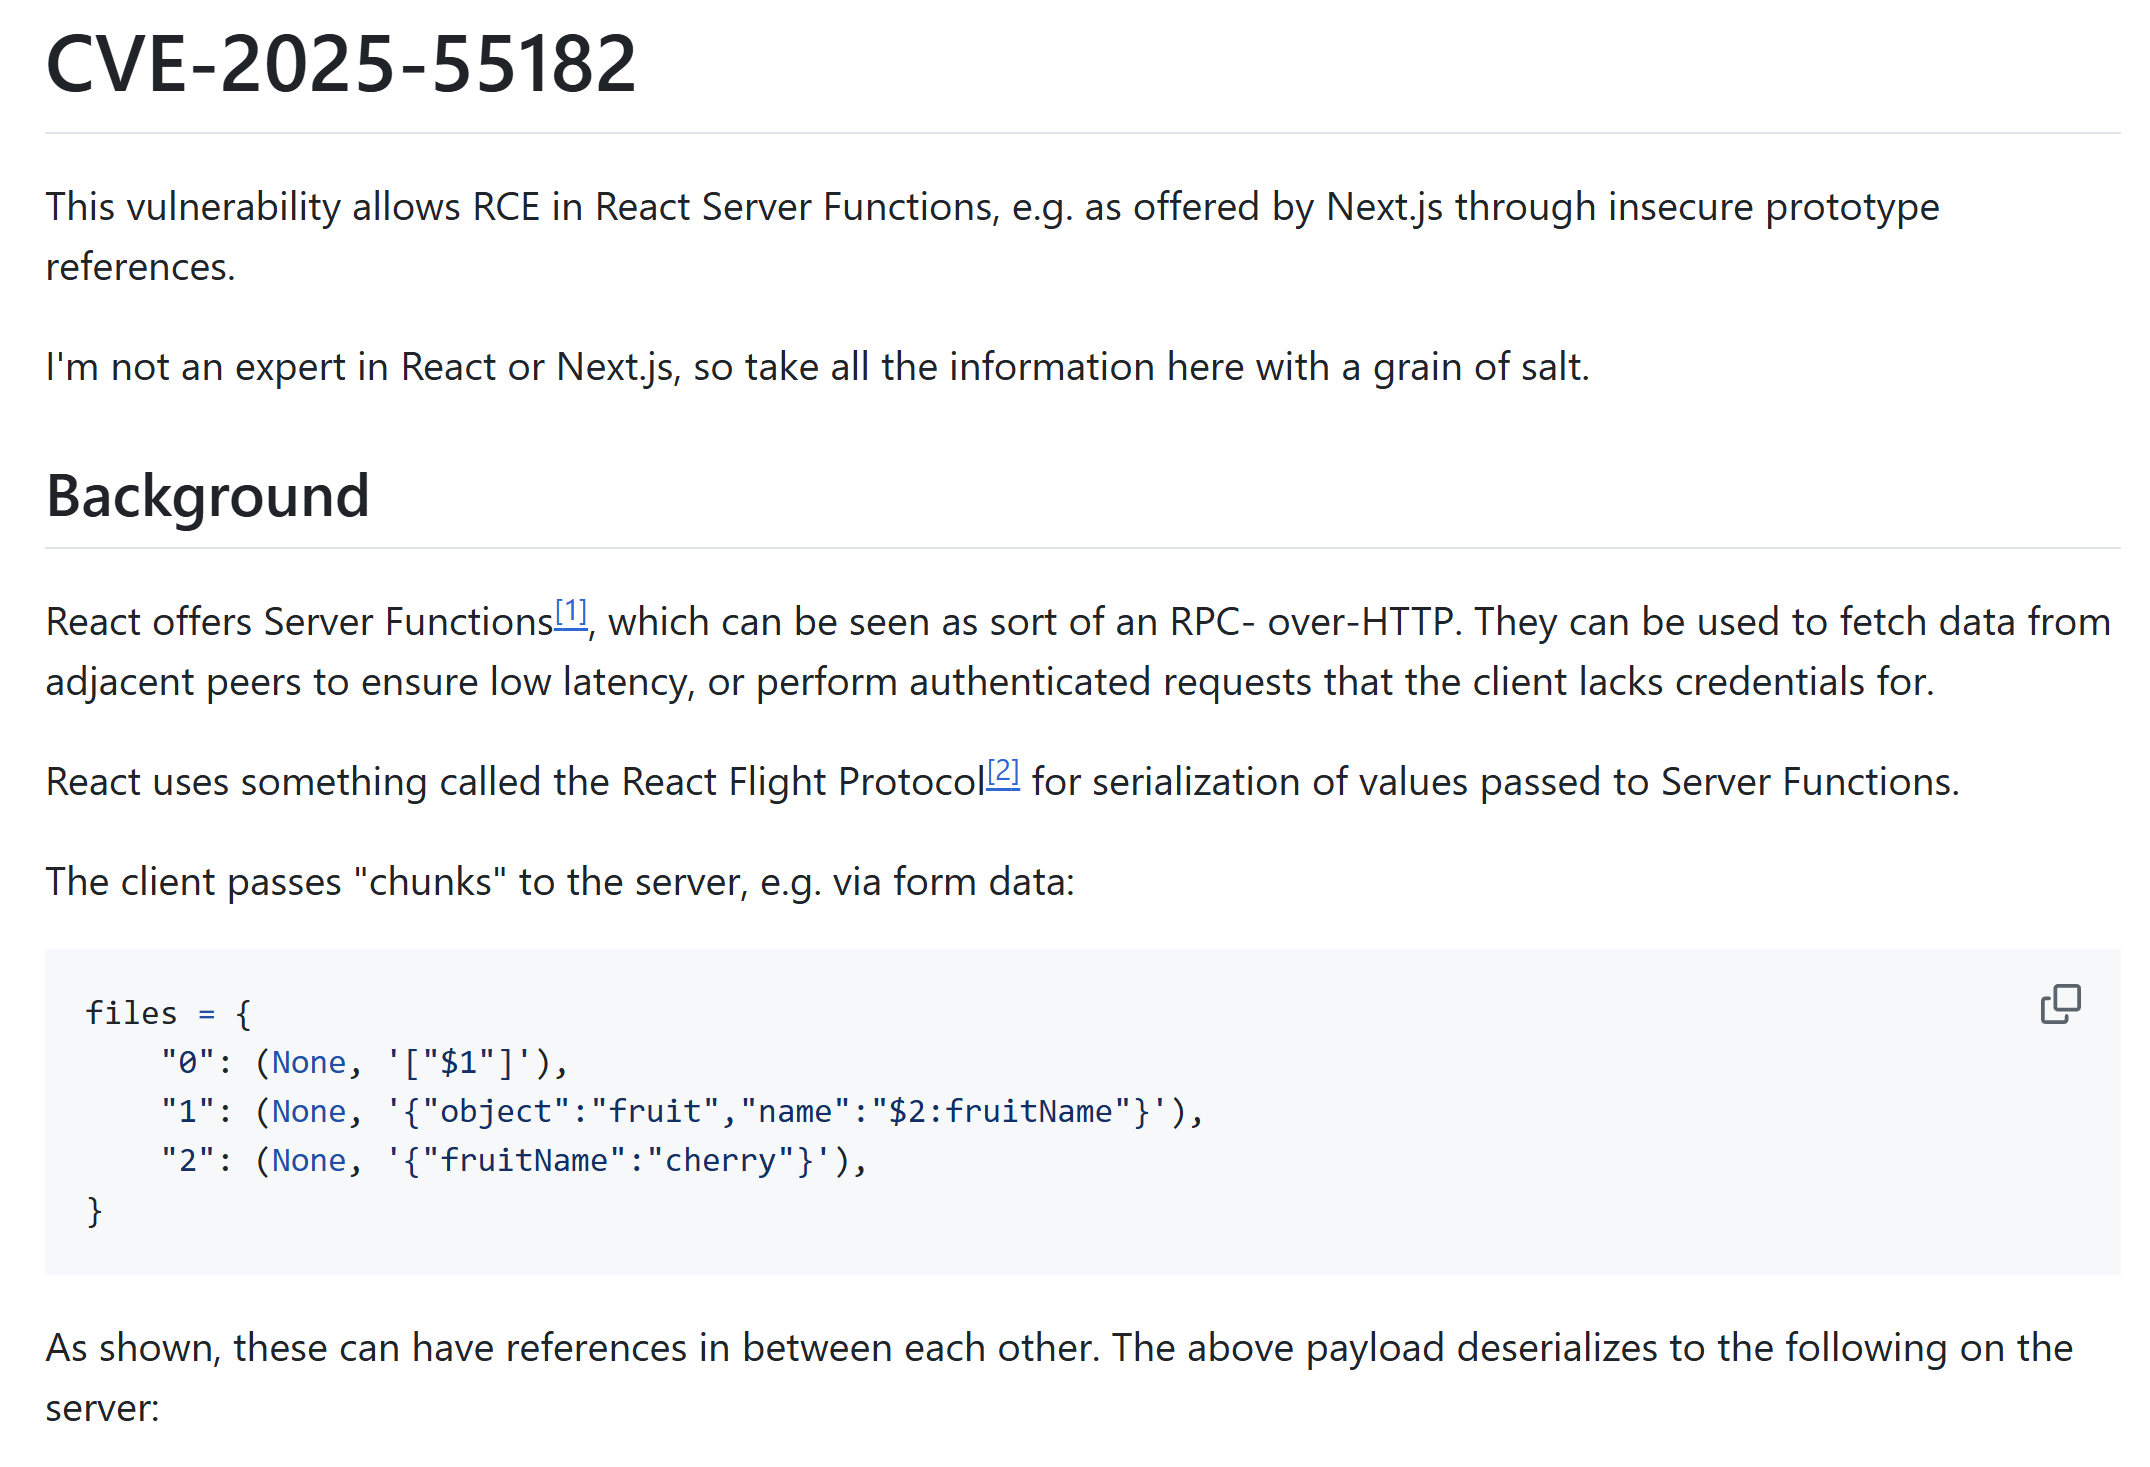
Task: Click "React uses something called" sentence
Action: coord(1003,782)
